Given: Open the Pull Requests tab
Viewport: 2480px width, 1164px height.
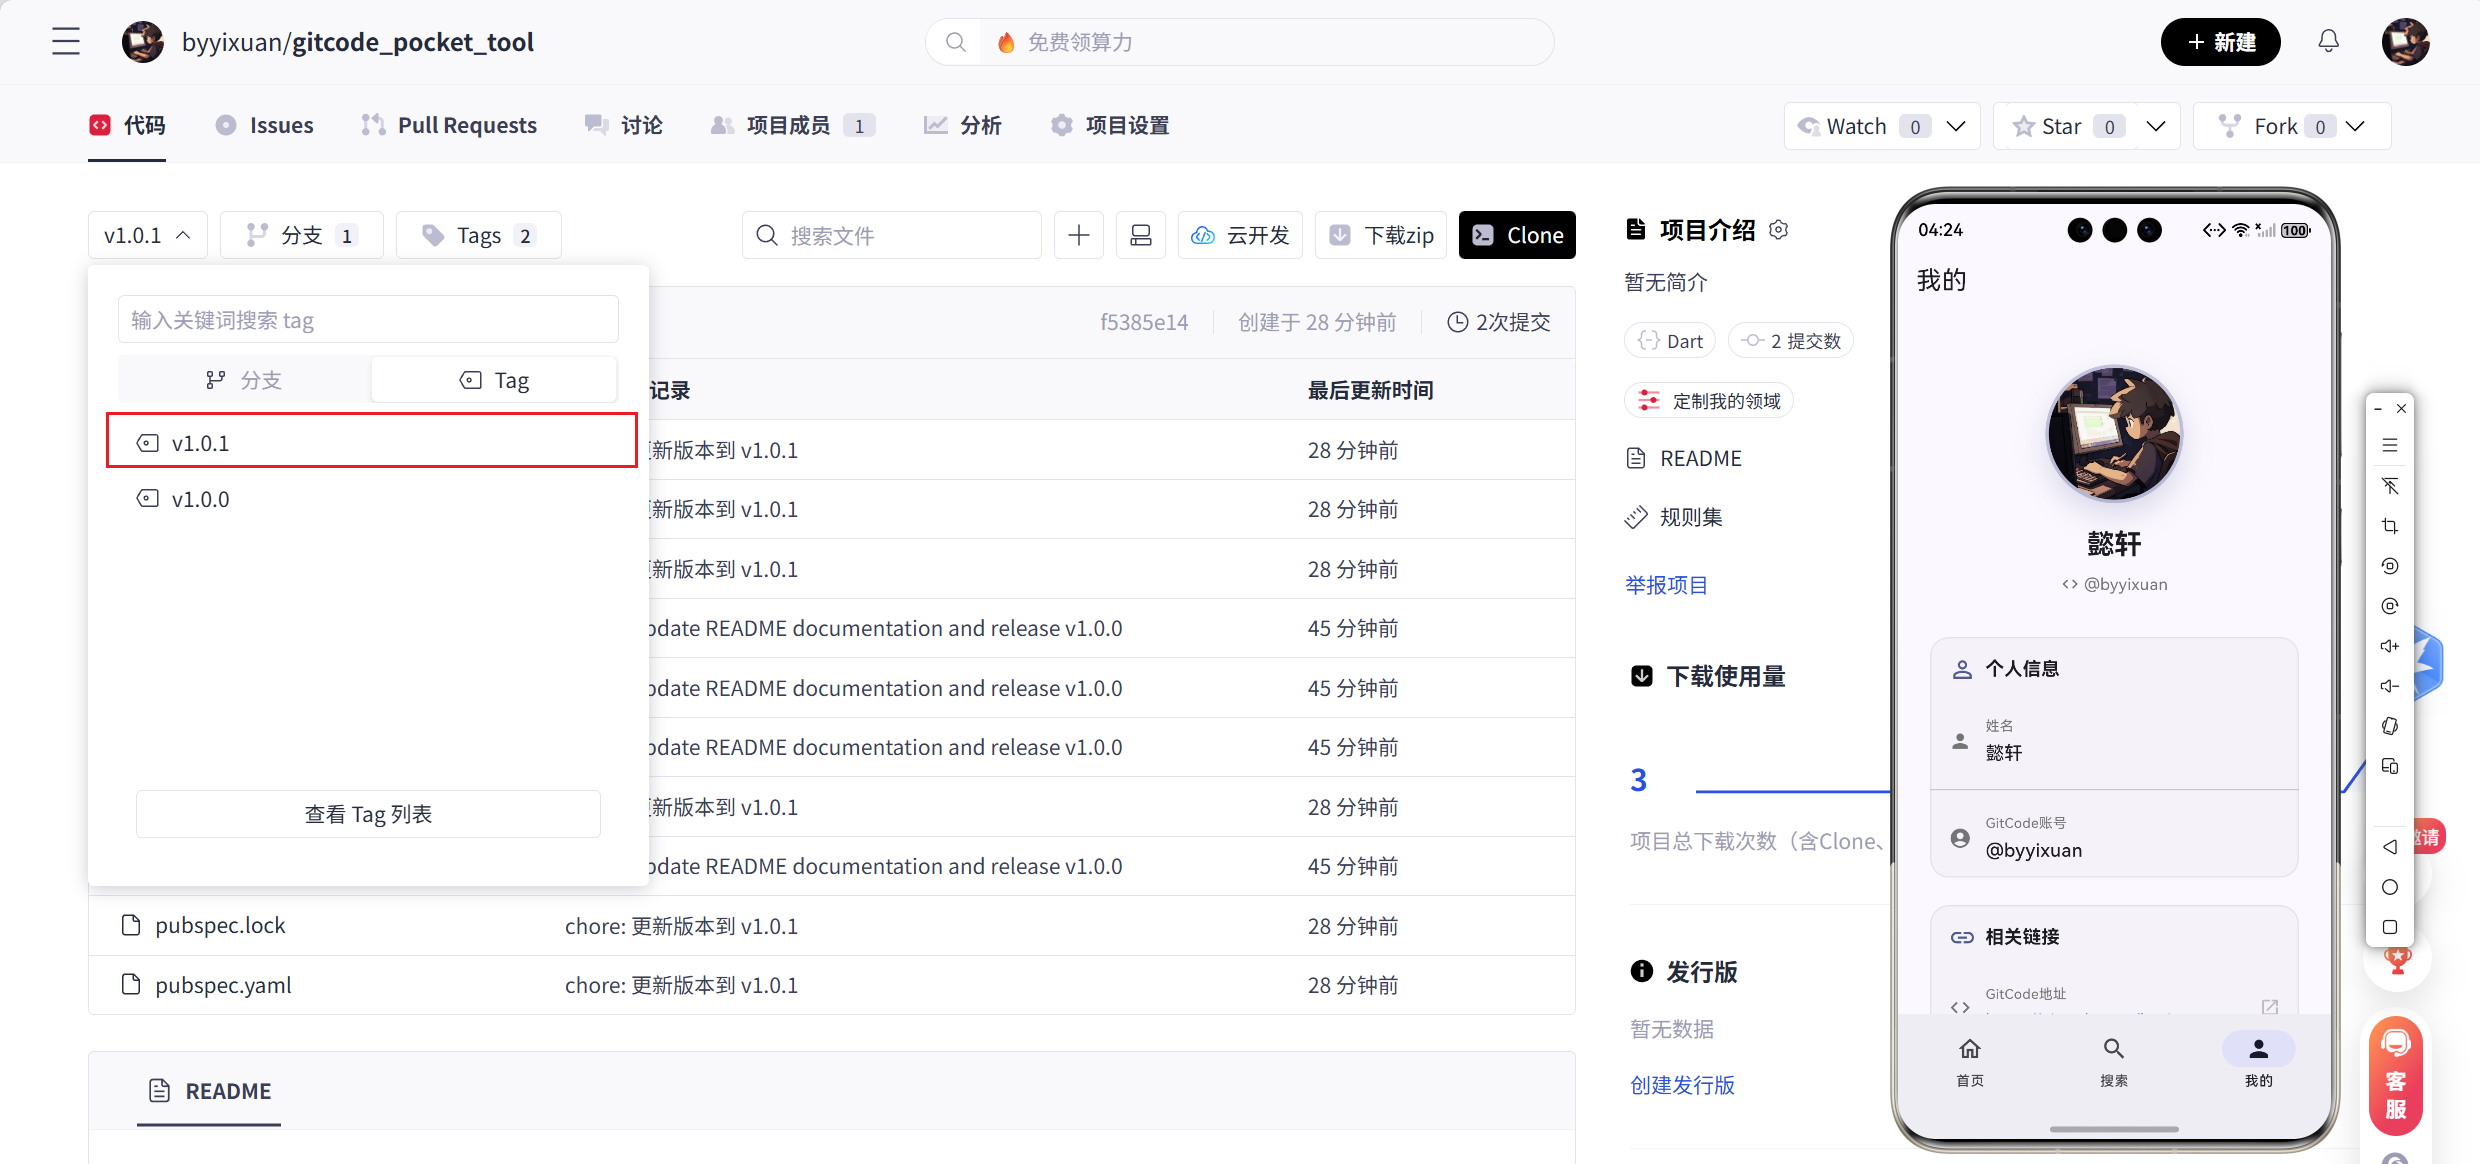Looking at the screenshot, I should 449,125.
